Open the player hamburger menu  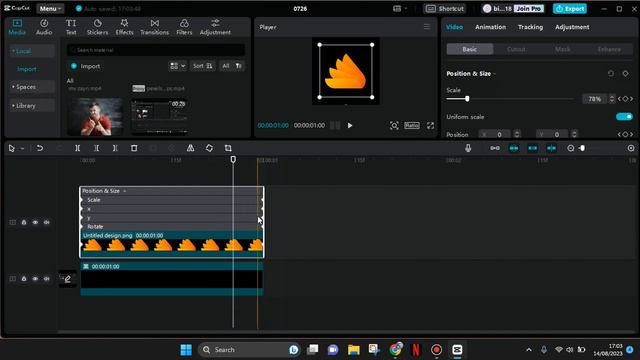427,27
